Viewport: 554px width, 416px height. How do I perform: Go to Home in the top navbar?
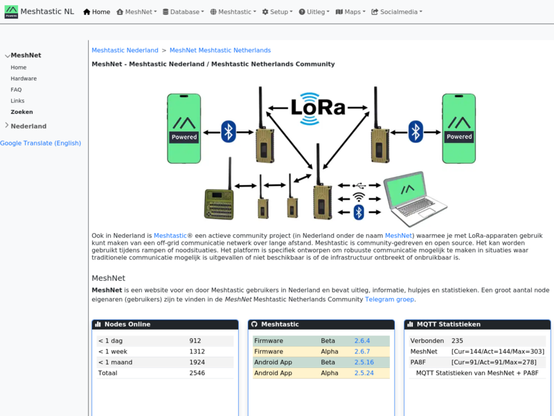tap(97, 12)
